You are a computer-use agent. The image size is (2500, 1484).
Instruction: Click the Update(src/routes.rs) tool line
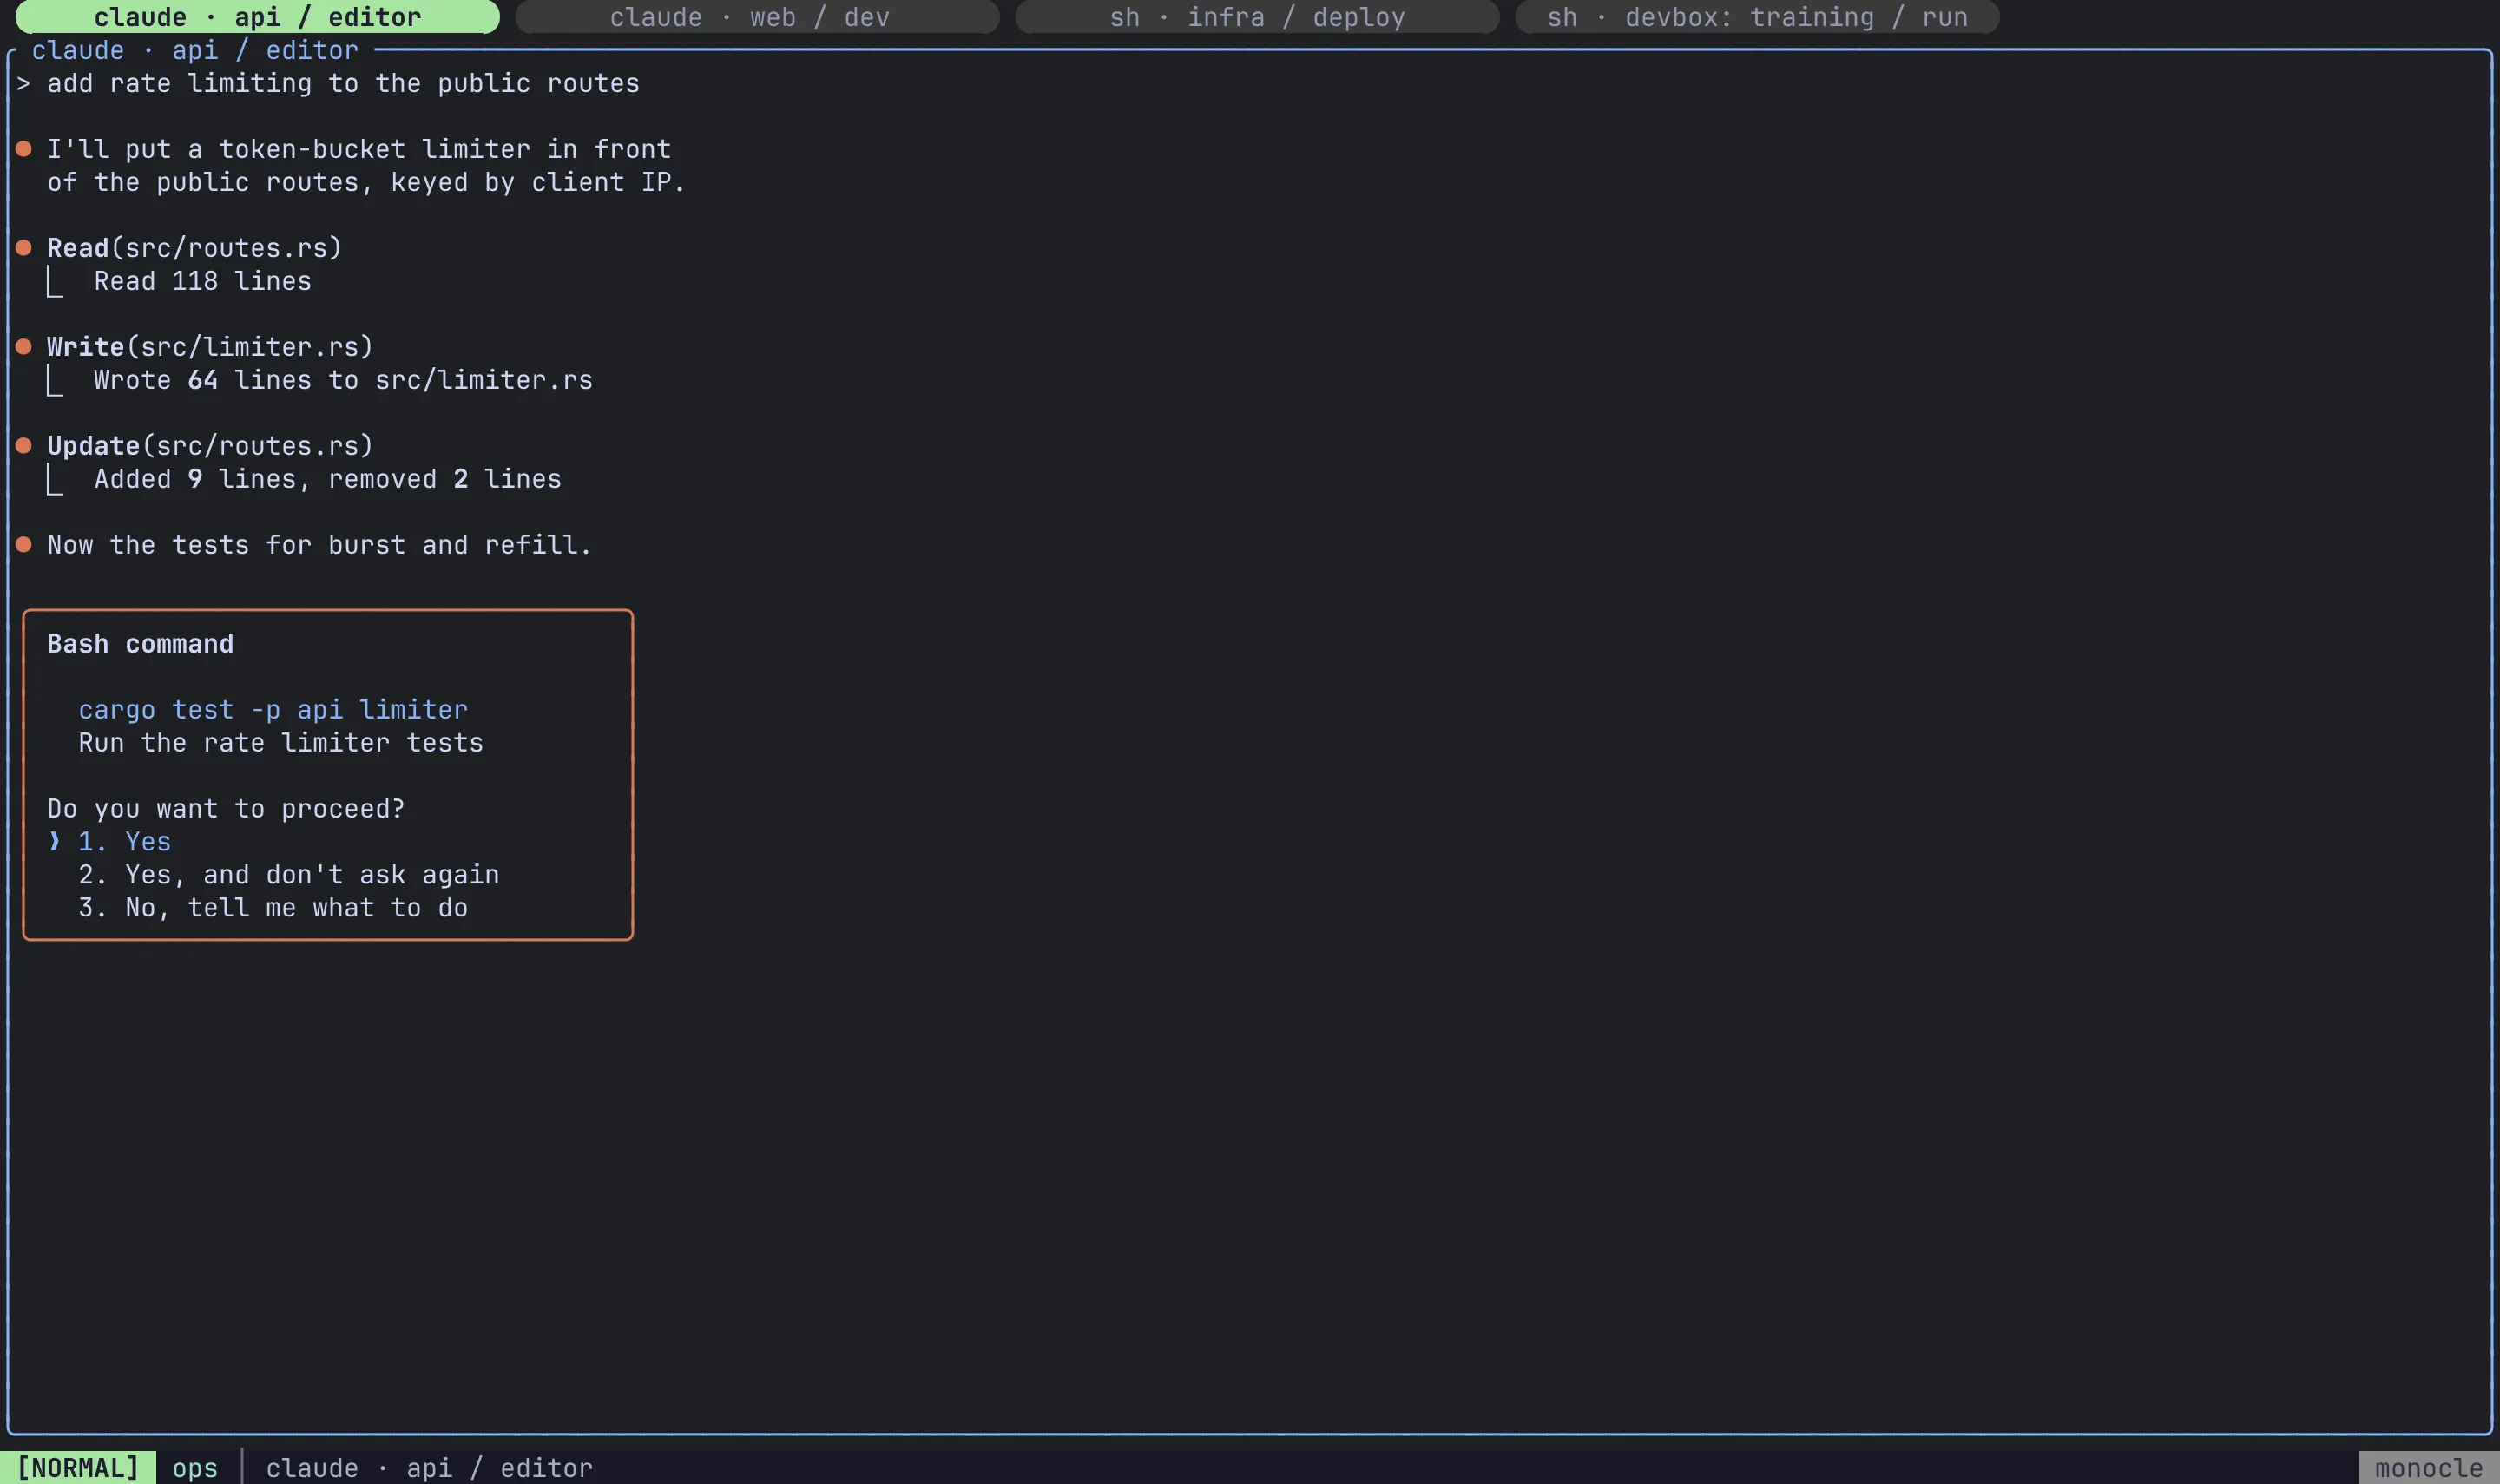click(x=210, y=446)
